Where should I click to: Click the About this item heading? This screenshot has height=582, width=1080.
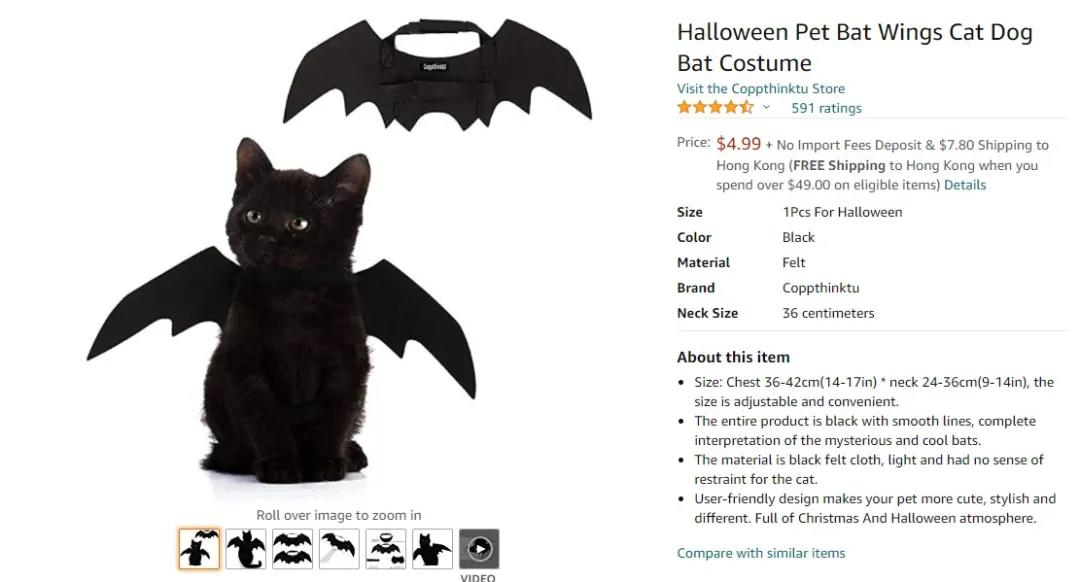click(733, 357)
